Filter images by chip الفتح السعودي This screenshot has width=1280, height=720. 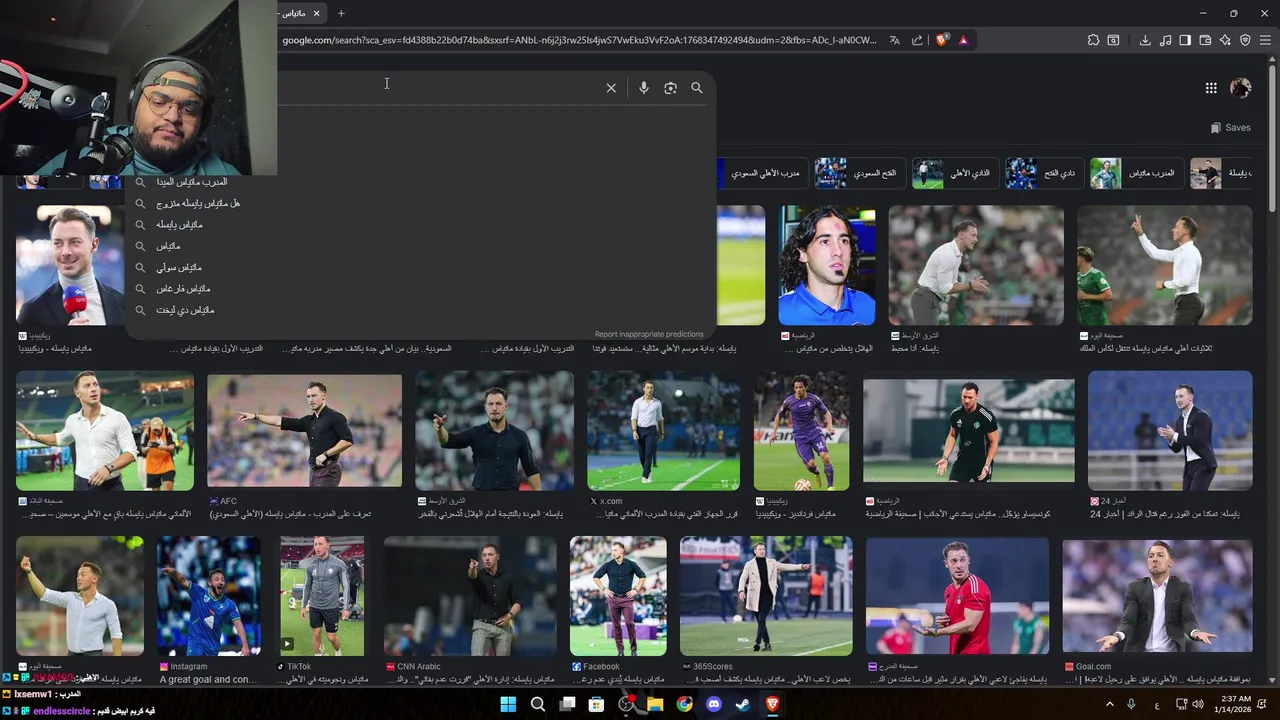pyautogui.click(x=859, y=173)
